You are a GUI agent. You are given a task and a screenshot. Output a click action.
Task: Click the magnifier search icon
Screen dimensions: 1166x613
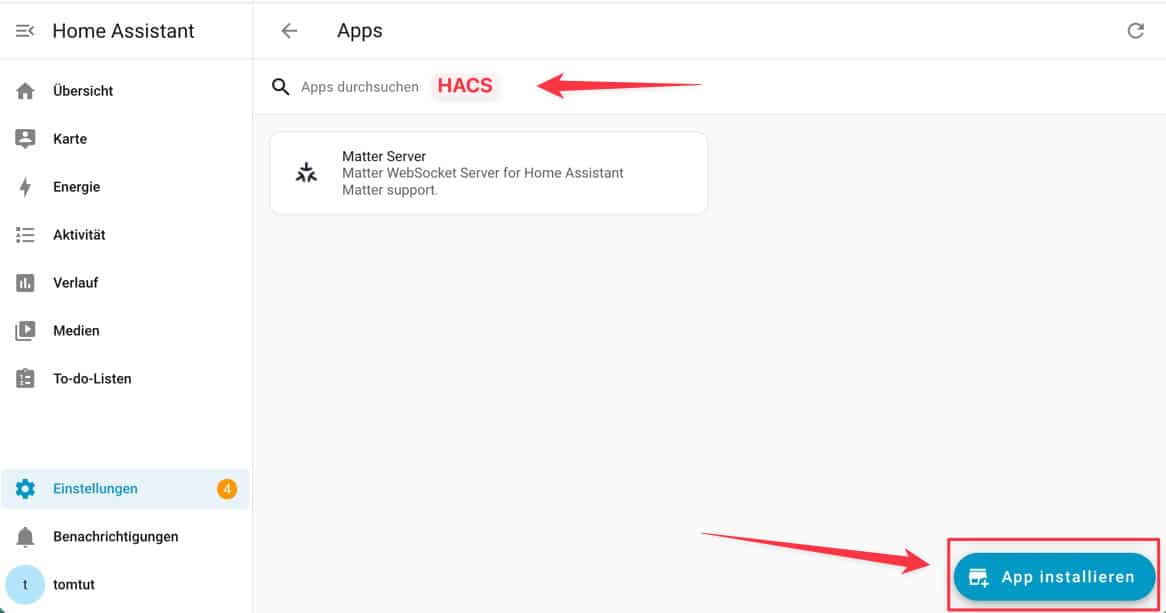coord(281,87)
